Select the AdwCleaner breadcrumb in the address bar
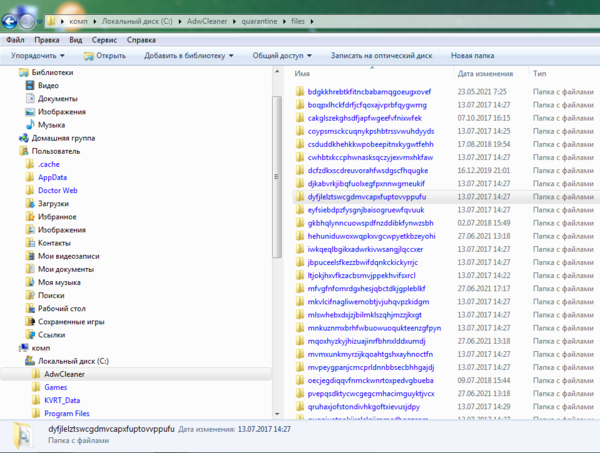This screenshot has height=453, width=600. click(x=207, y=21)
